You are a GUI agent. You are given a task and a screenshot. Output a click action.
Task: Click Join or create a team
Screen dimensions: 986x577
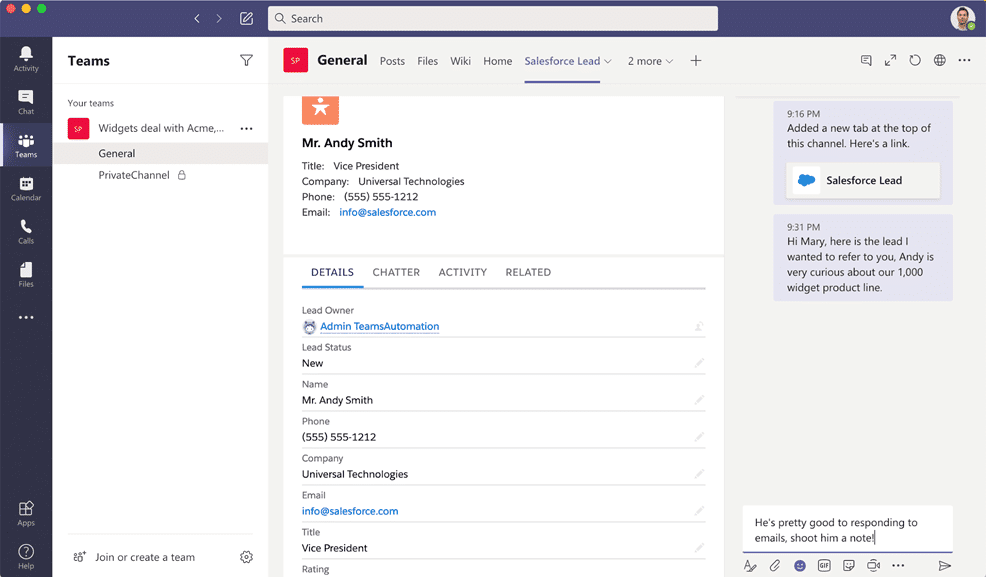click(144, 557)
